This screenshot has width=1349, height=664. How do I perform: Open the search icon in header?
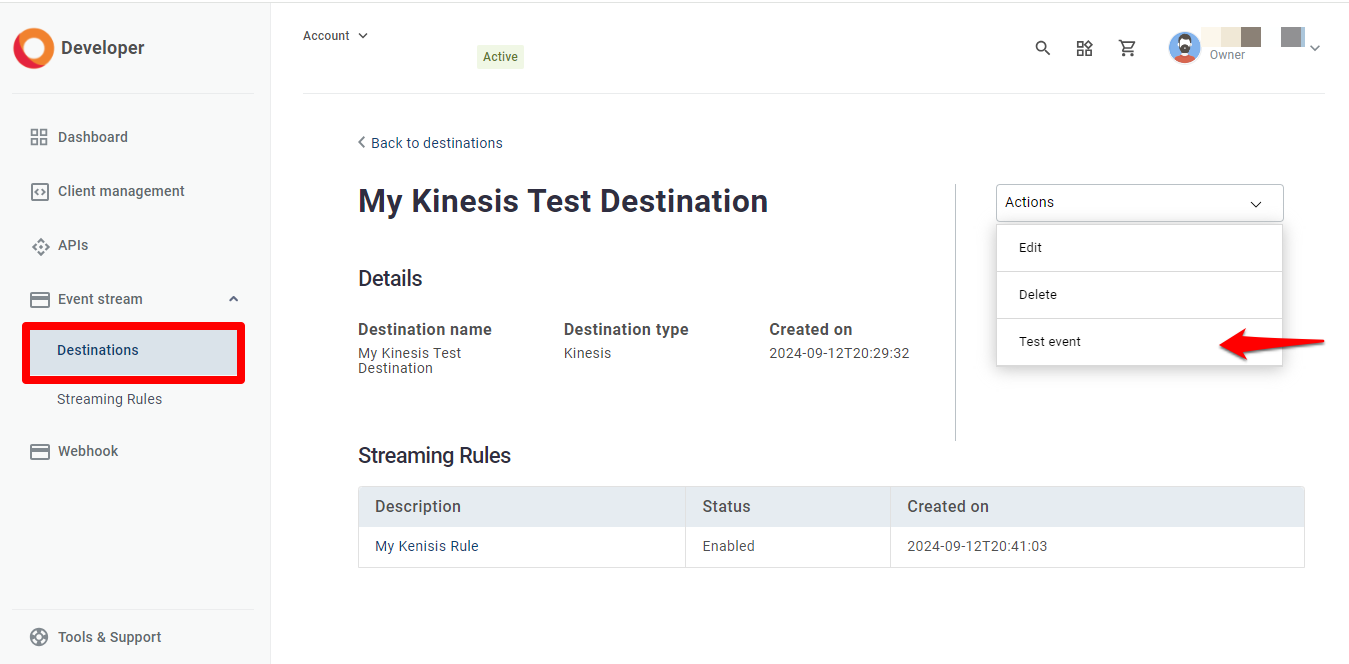point(1043,48)
